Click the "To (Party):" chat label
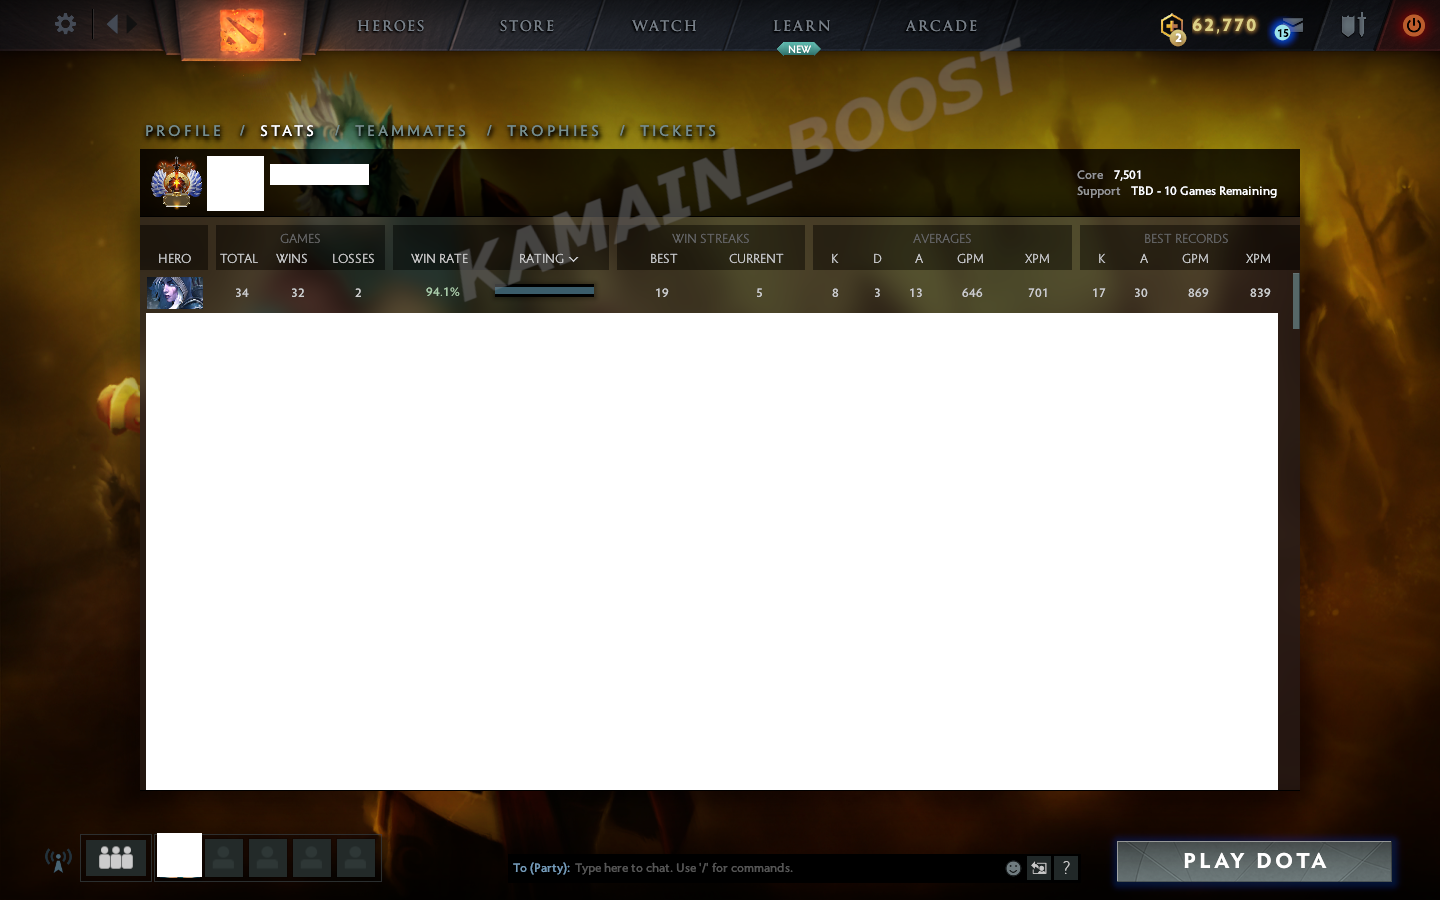Screen dimensions: 1440x900 click(541, 868)
